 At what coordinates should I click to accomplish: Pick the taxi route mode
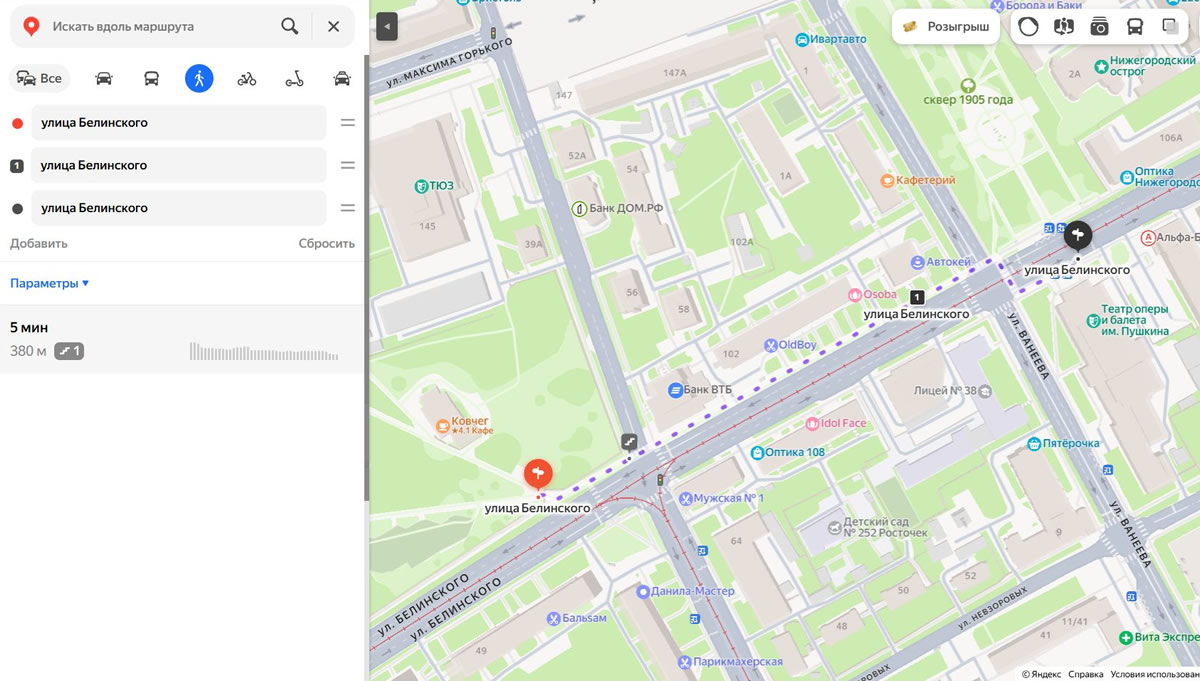click(342, 78)
